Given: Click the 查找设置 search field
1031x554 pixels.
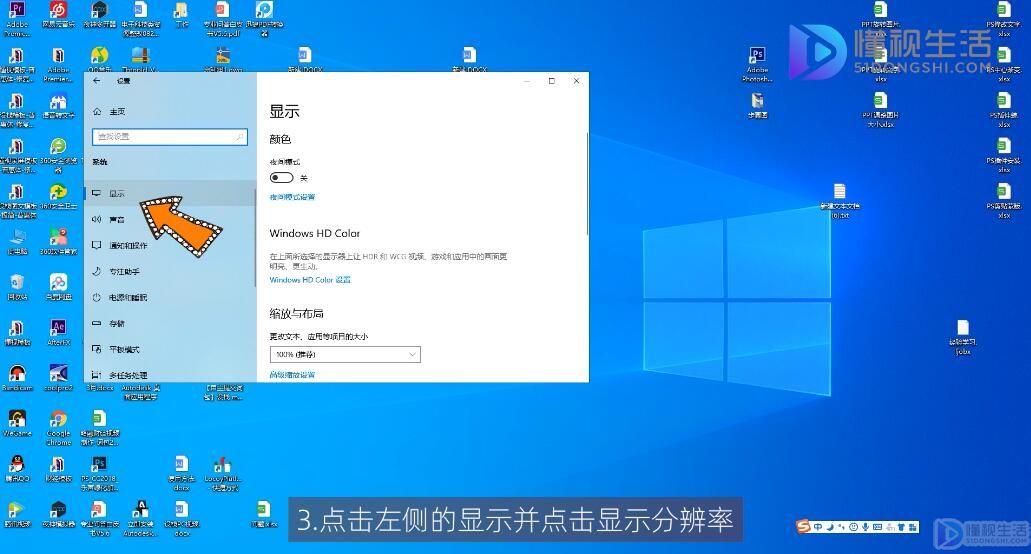Looking at the screenshot, I should pyautogui.click(x=170, y=136).
